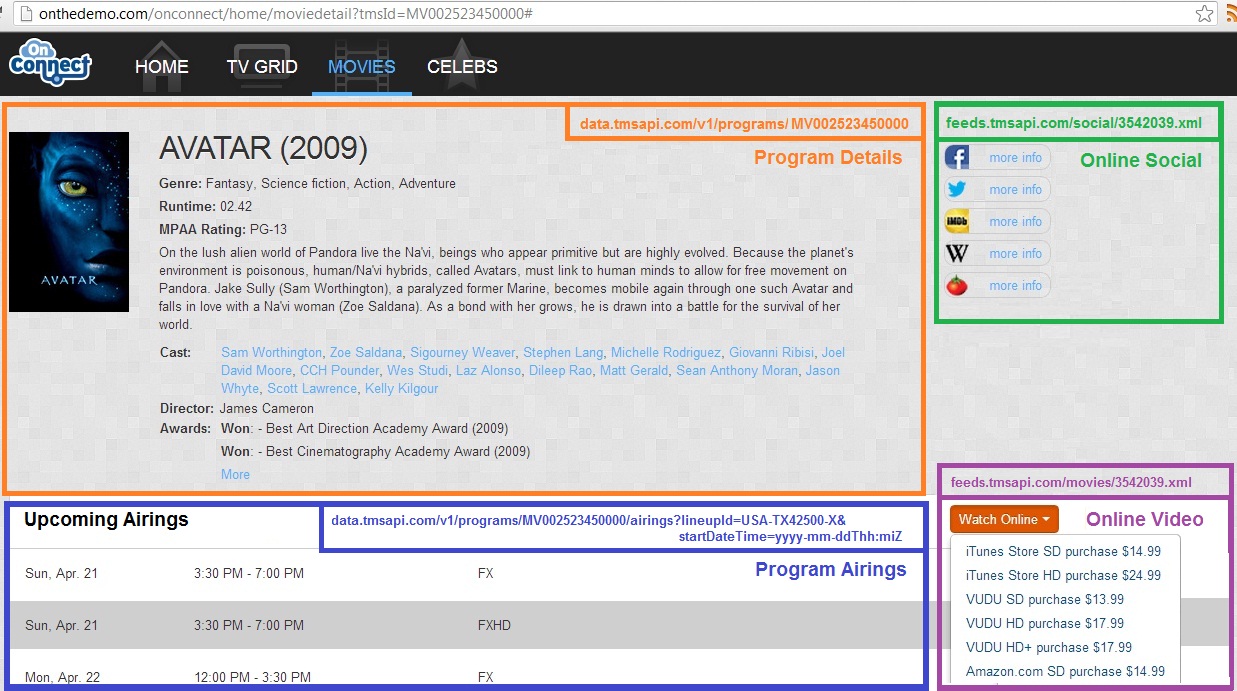
Task: Click the OnConnect logo
Action: pyautogui.click(x=50, y=62)
